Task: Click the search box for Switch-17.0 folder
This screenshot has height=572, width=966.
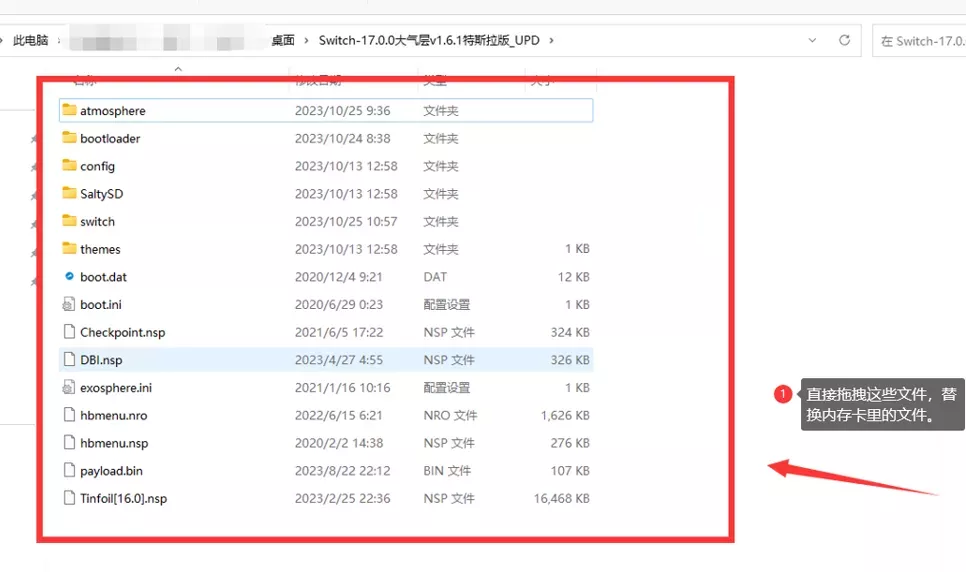Action: pyautogui.click(x=919, y=41)
